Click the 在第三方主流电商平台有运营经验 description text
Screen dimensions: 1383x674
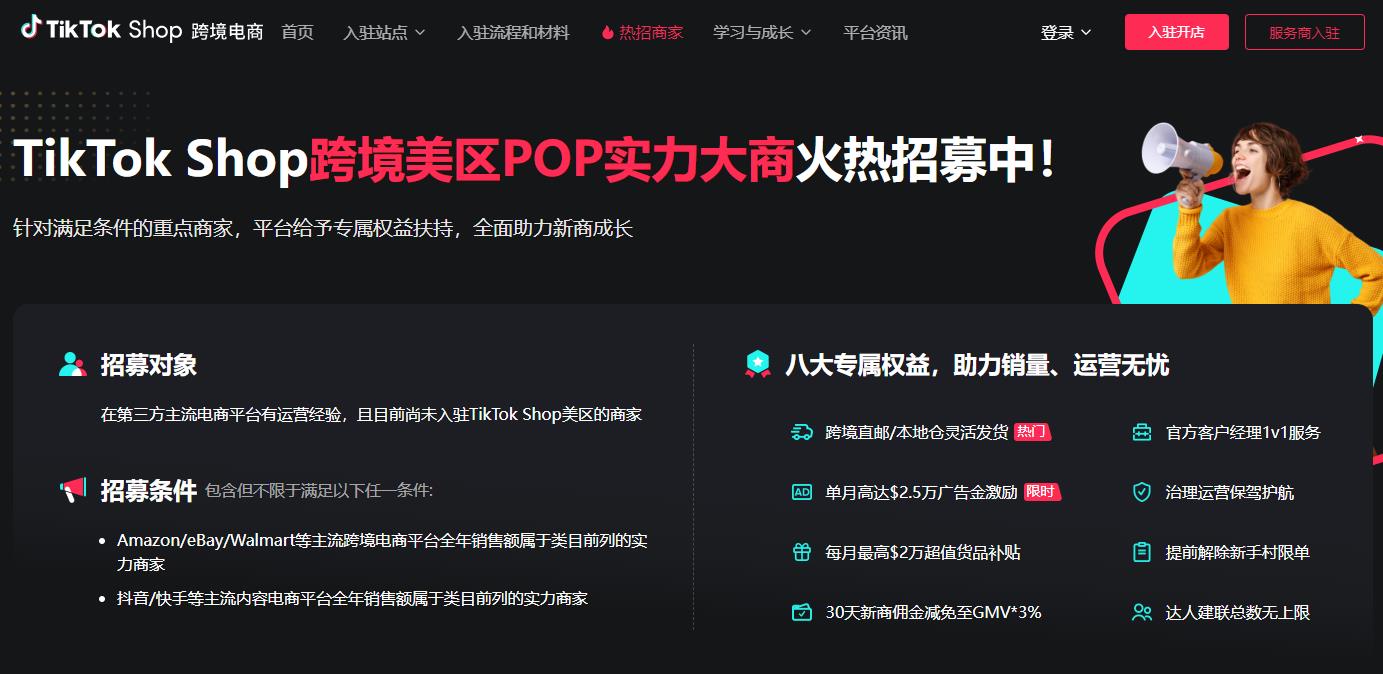[371, 414]
